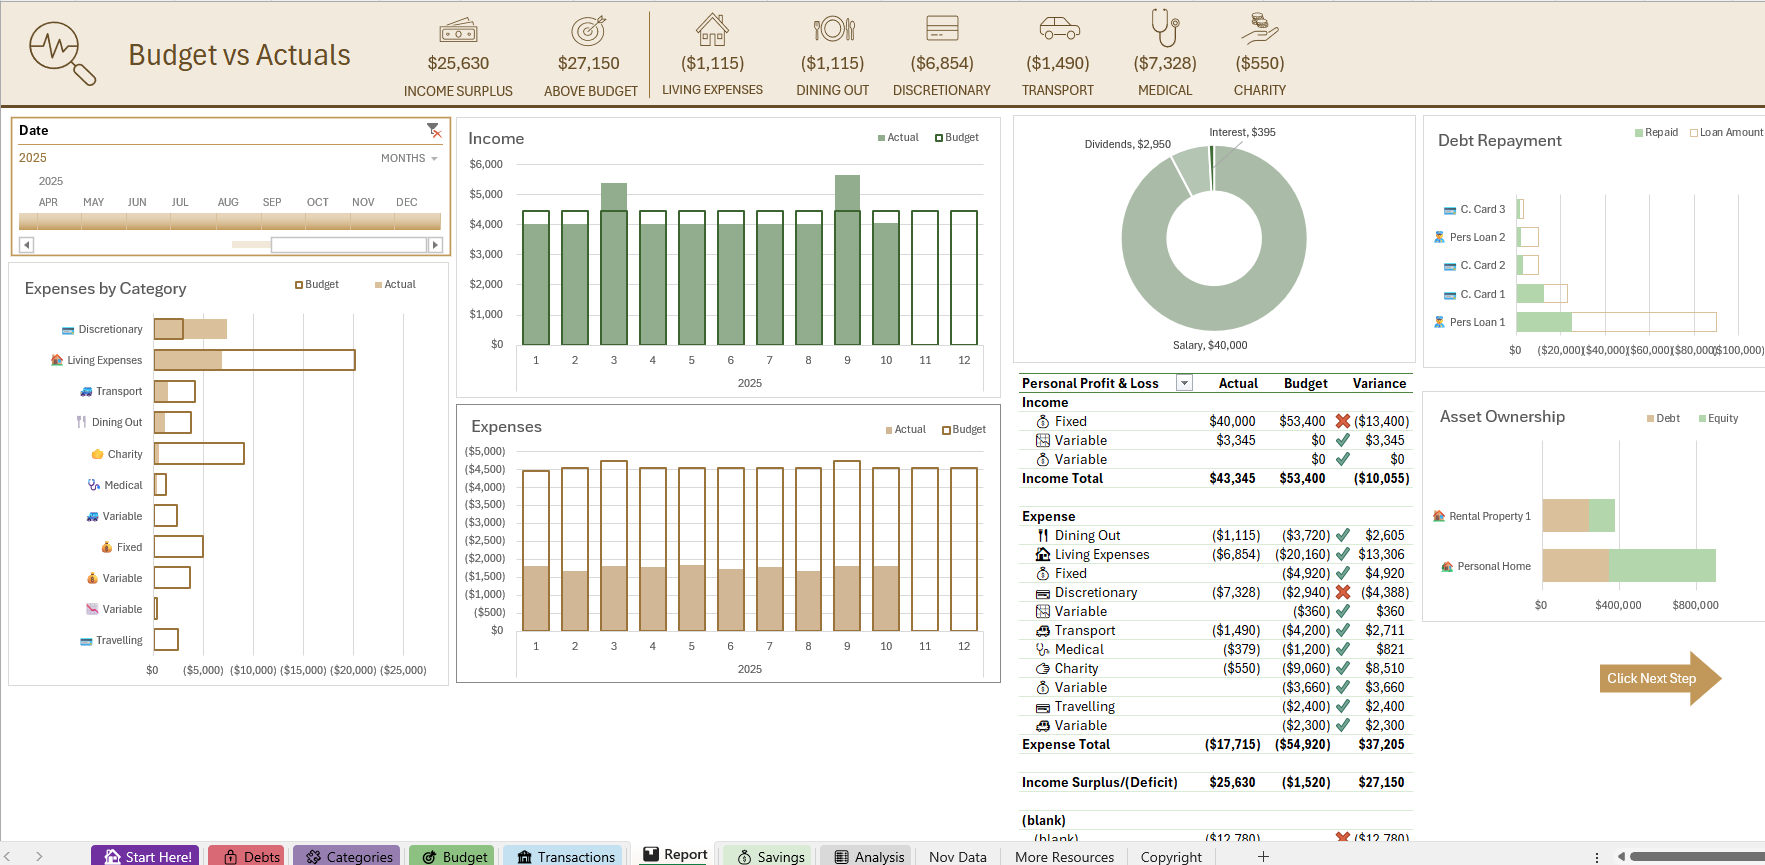The height and width of the screenshot is (865, 1765).
Task: Click the medical stethoscope icon
Action: (1165, 28)
